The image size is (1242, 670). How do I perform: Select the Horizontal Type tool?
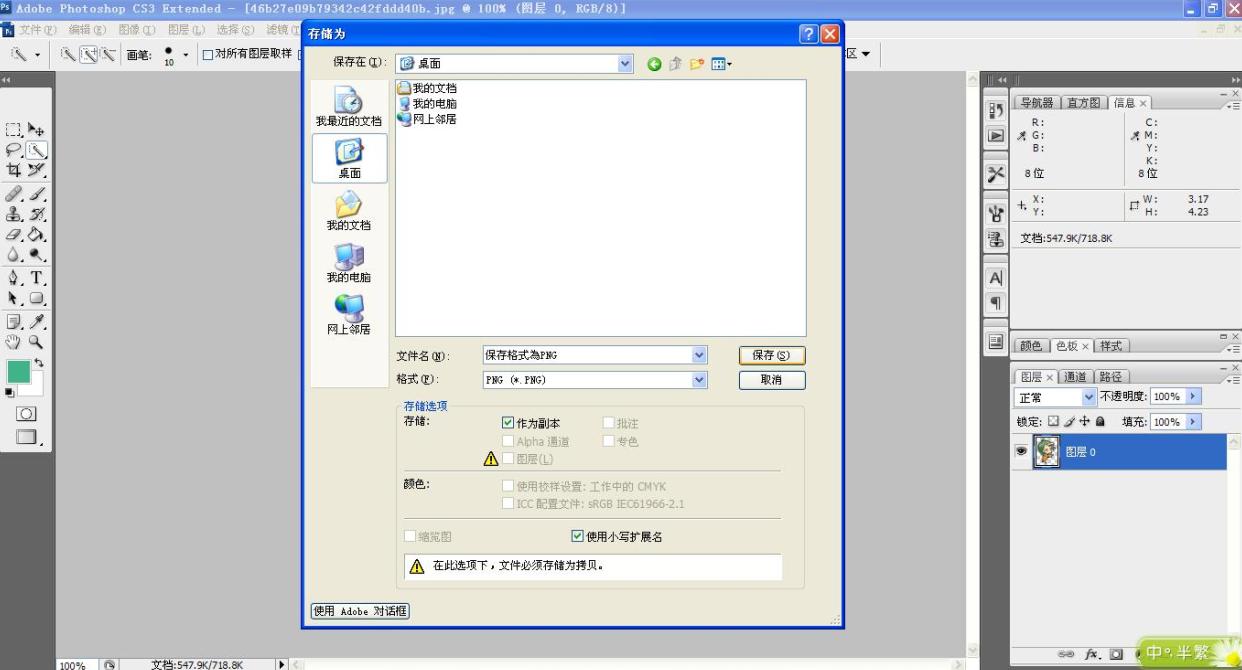coord(37,278)
